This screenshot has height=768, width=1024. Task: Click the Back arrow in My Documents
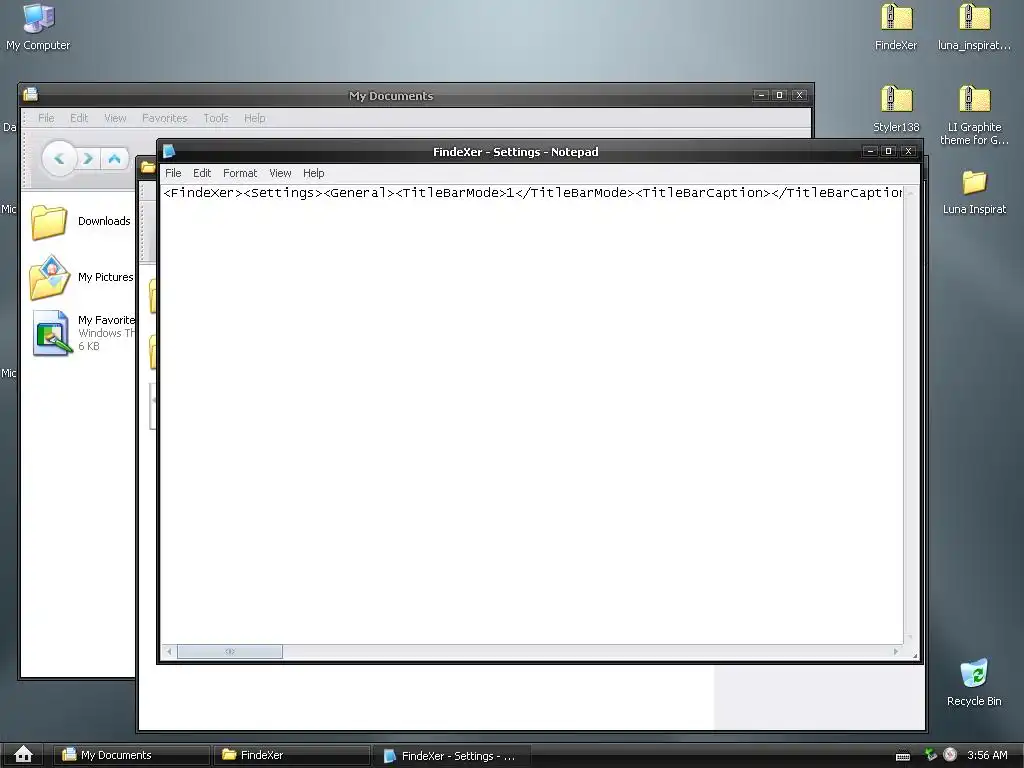59,159
